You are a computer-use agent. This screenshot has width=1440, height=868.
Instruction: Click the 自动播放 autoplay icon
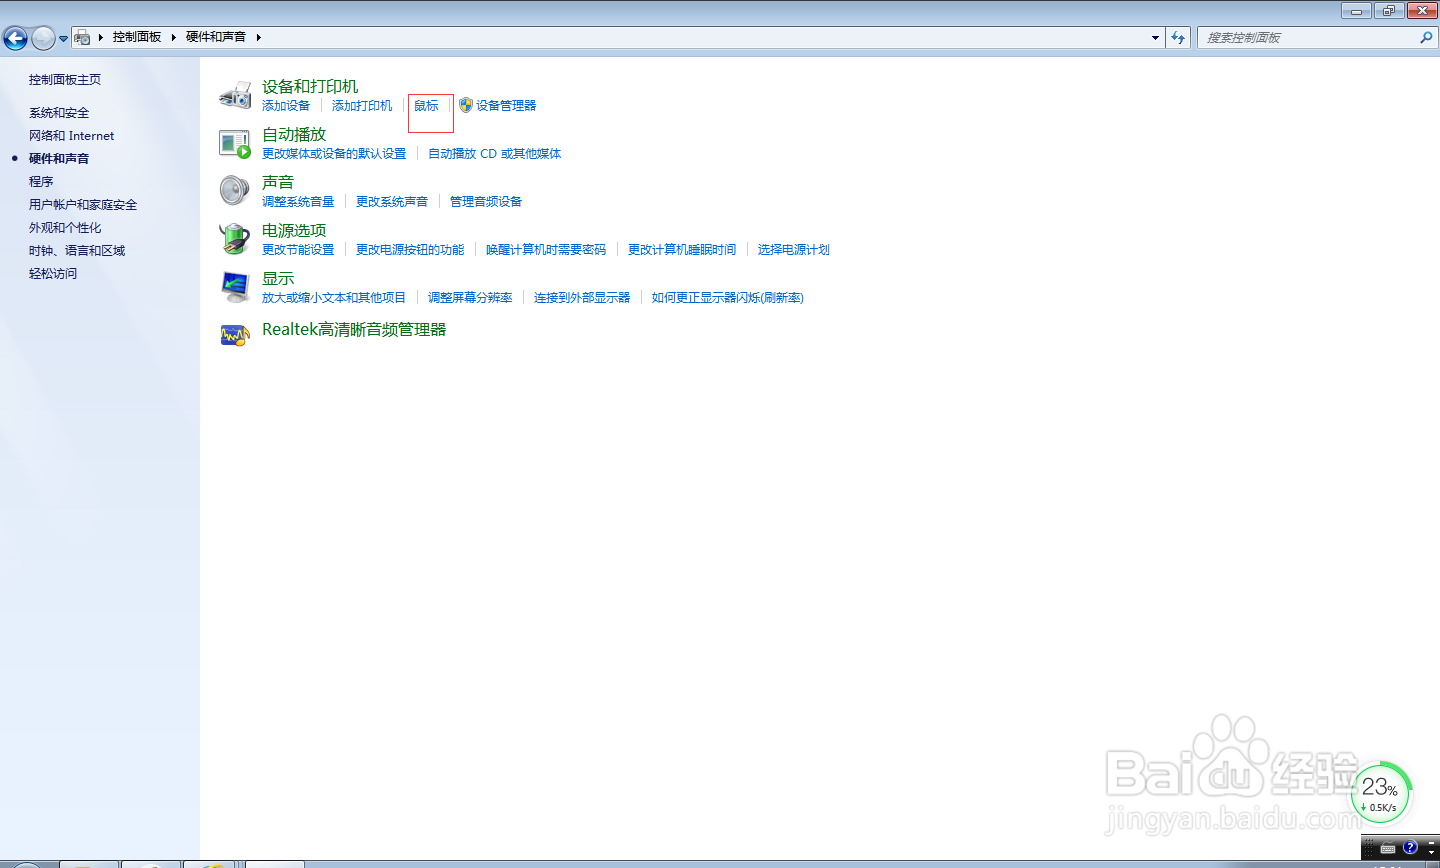click(x=236, y=143)
